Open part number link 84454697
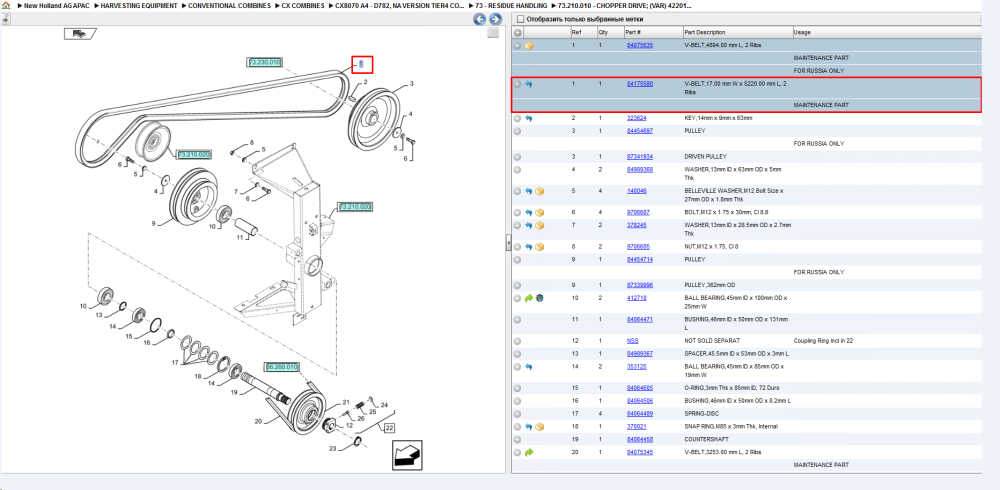The height and width of the screenshot is (490, 1000). point(640,131)
